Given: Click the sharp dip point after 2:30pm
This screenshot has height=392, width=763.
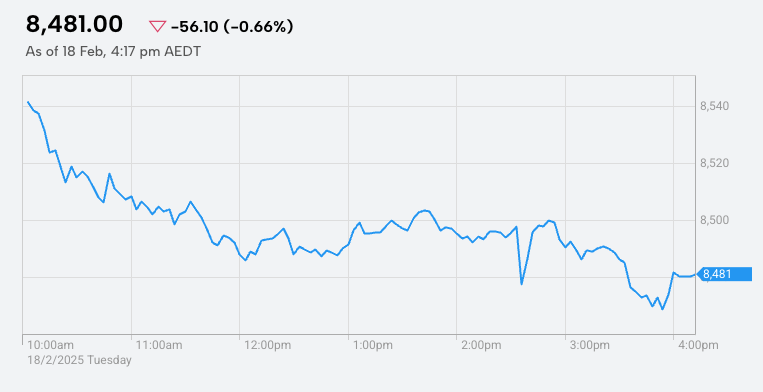Looking at the screenshot, I should pos(522,284).
